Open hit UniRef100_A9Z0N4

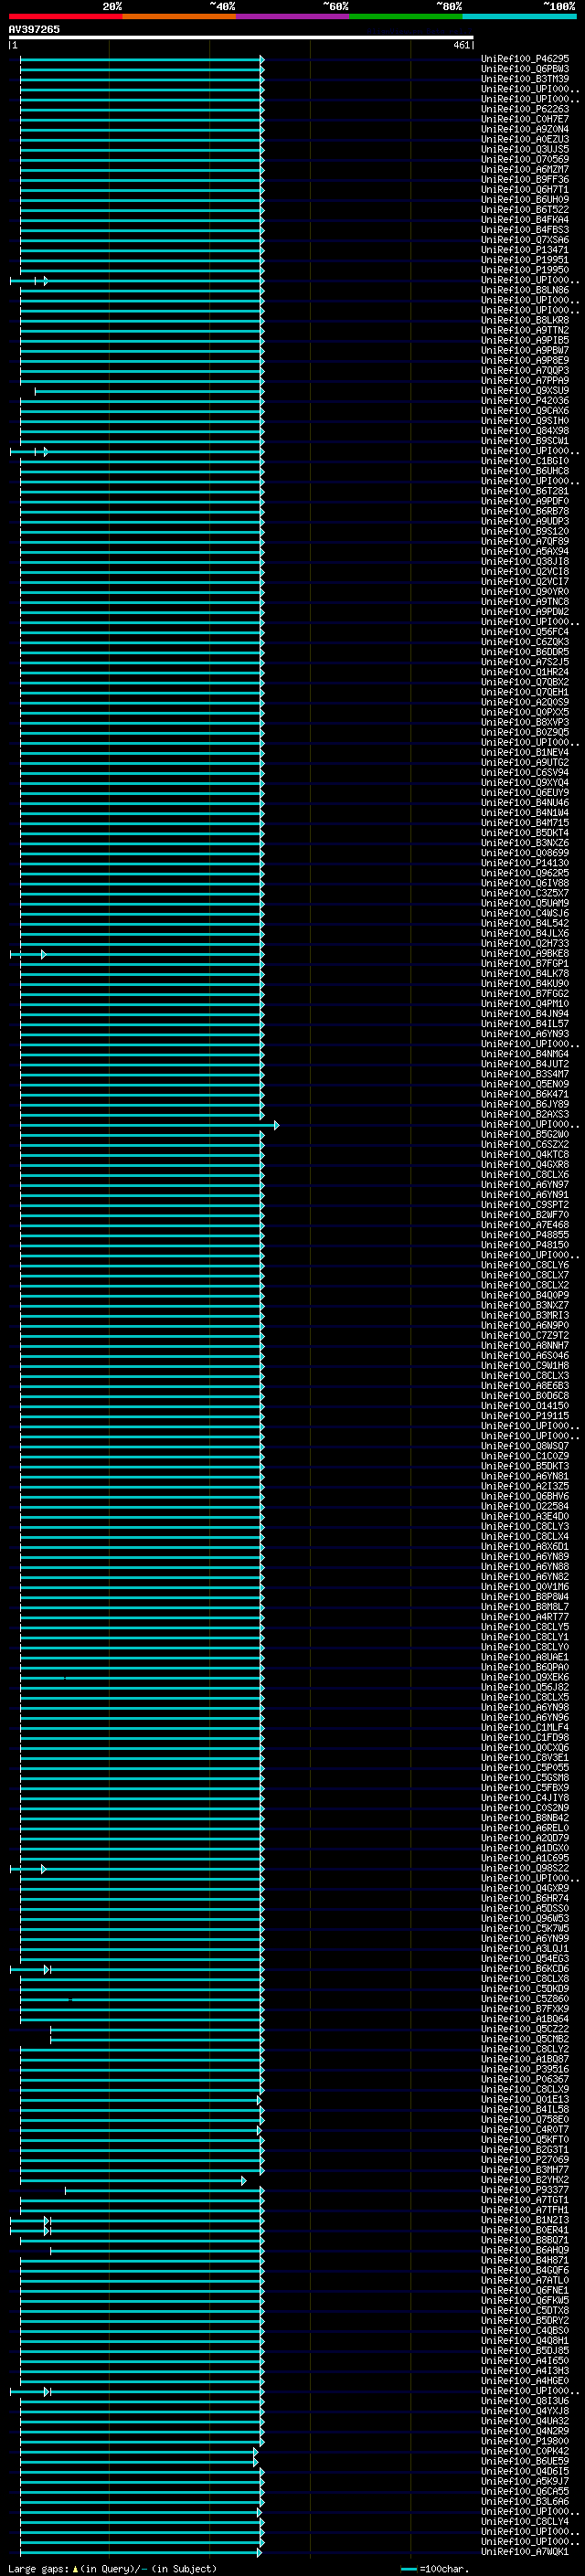click(x=525, y=129)
